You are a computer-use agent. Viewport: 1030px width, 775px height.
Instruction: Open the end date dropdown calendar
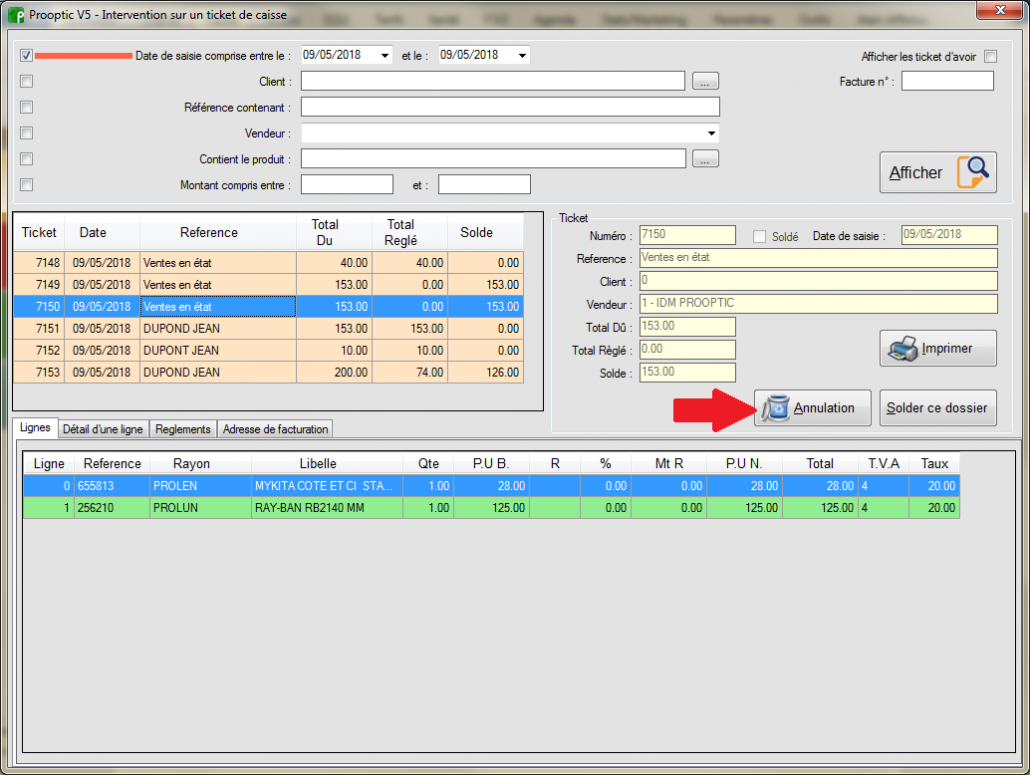coord(522,55)
